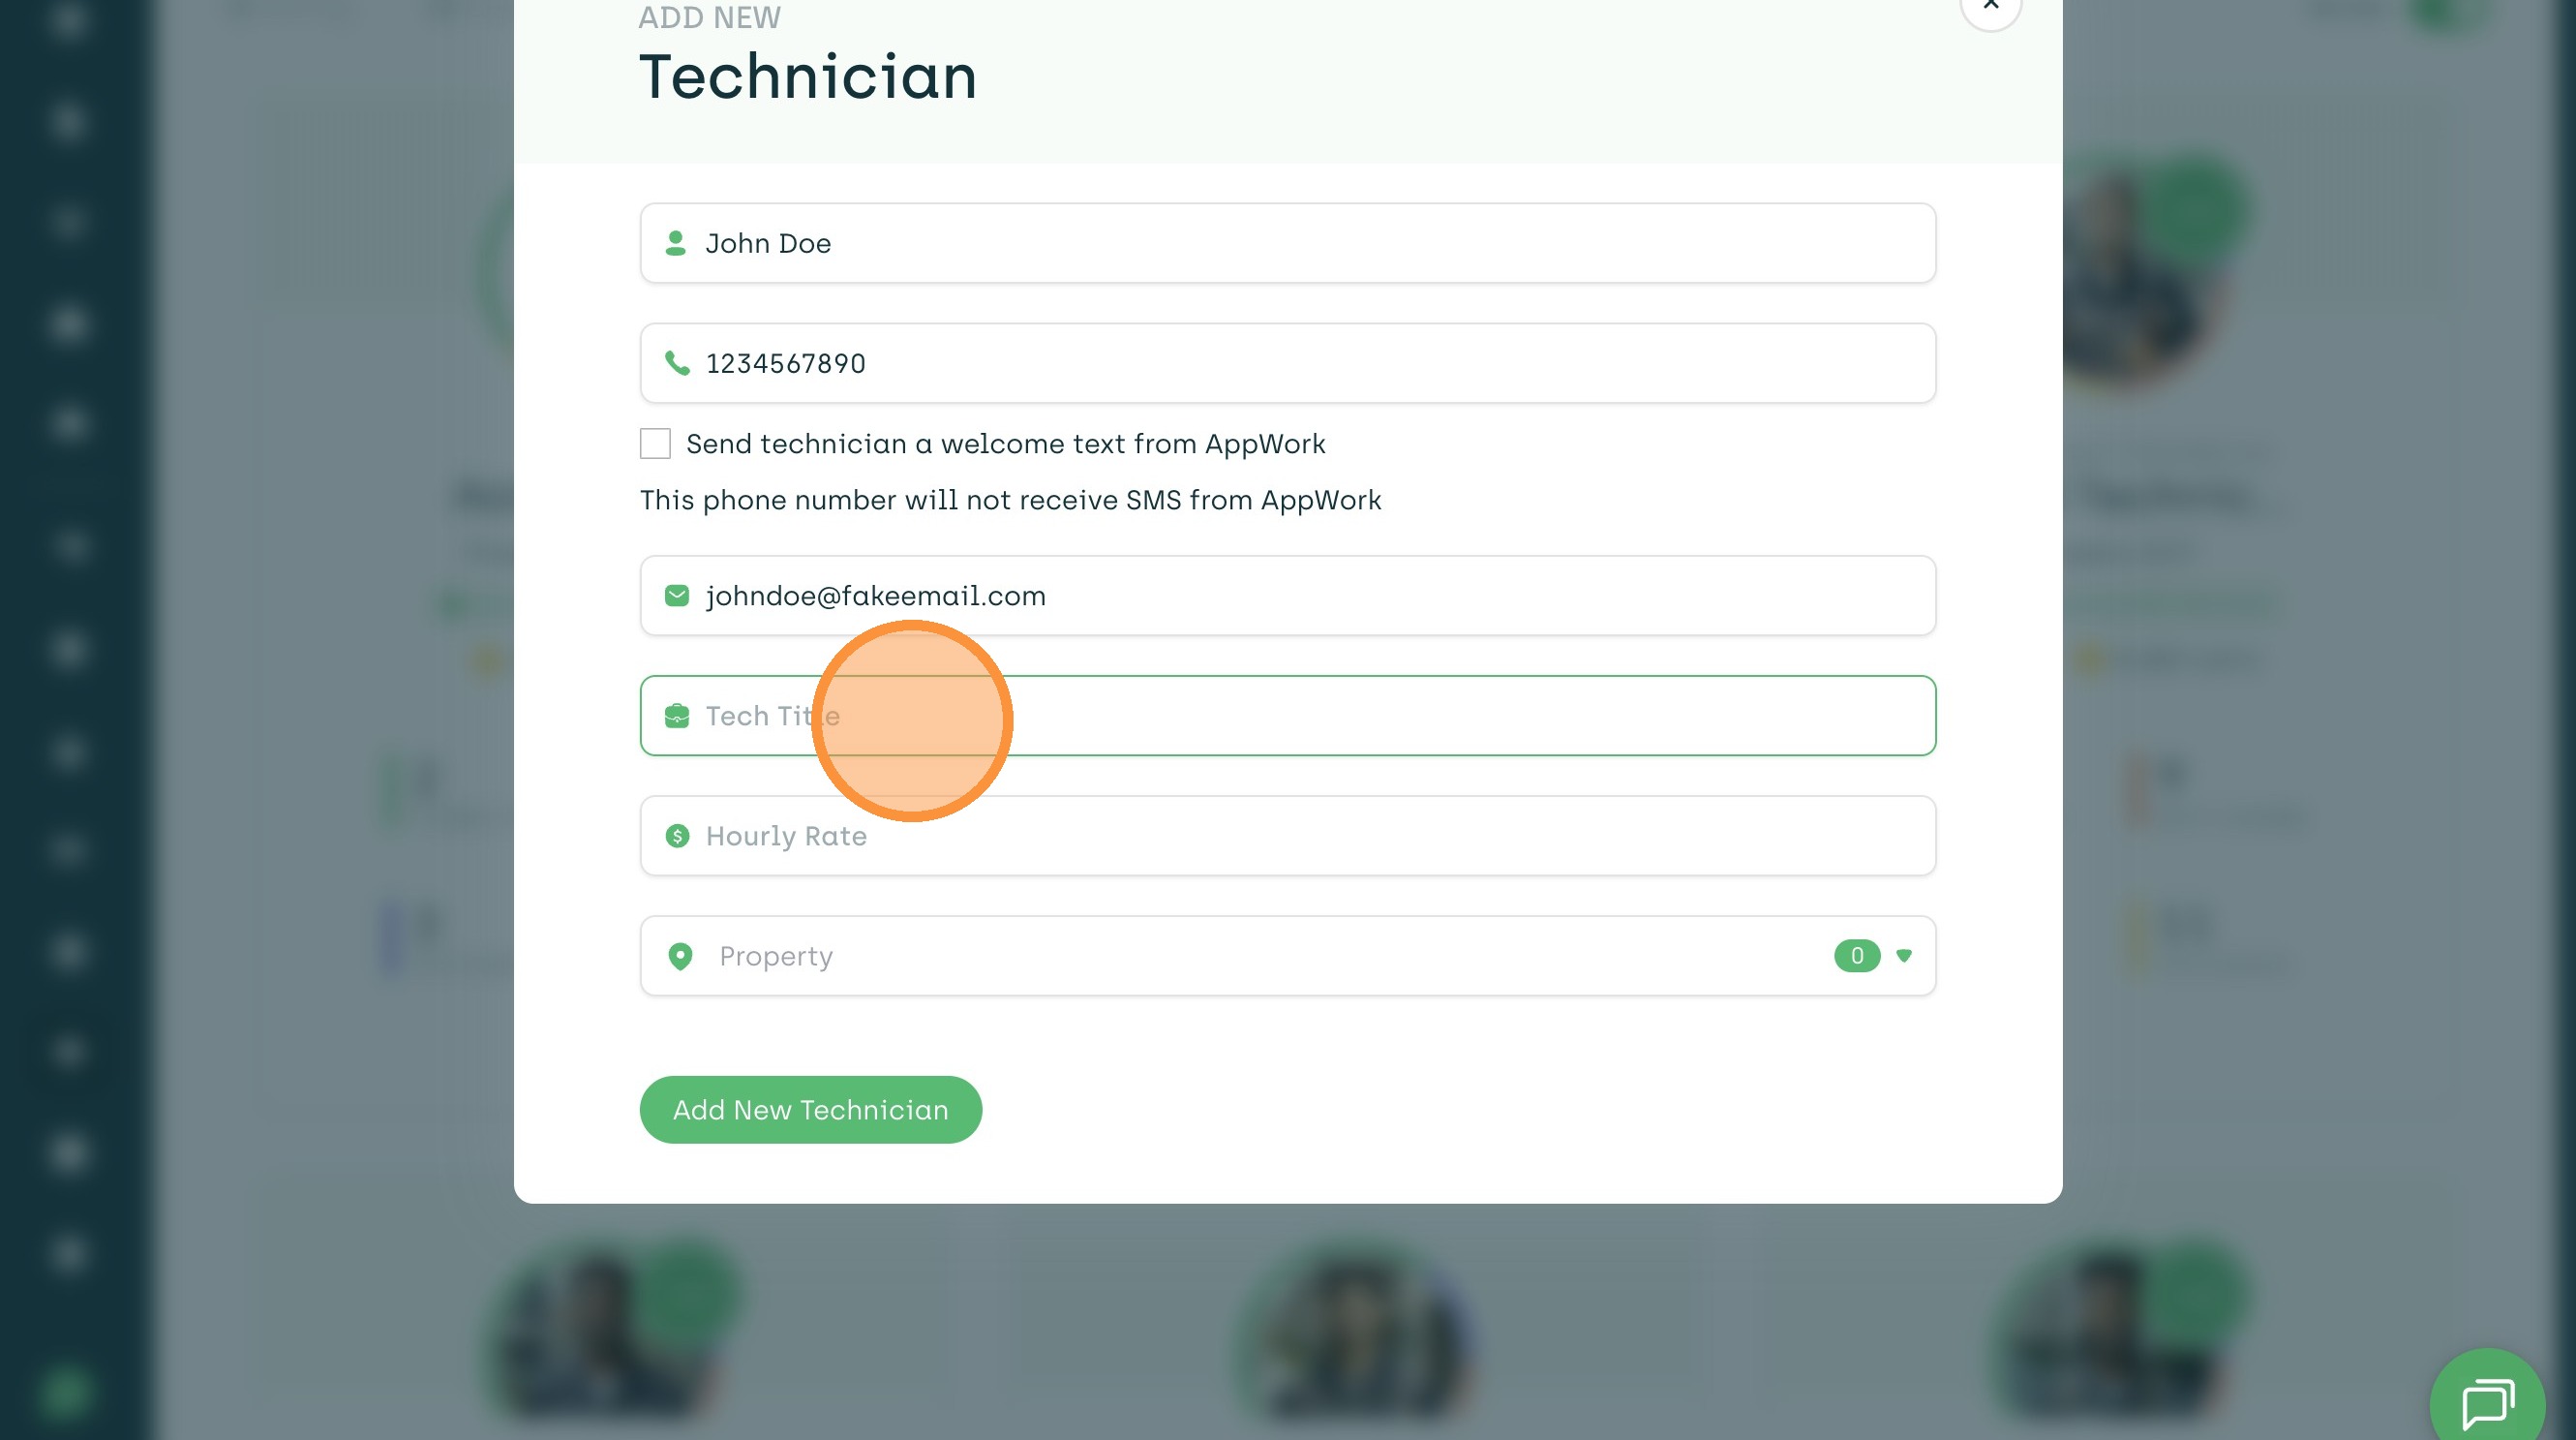Click the welcome text checkbox label
The width and height of the screenshot is (2576, 1440).
tap(1005, 444)
